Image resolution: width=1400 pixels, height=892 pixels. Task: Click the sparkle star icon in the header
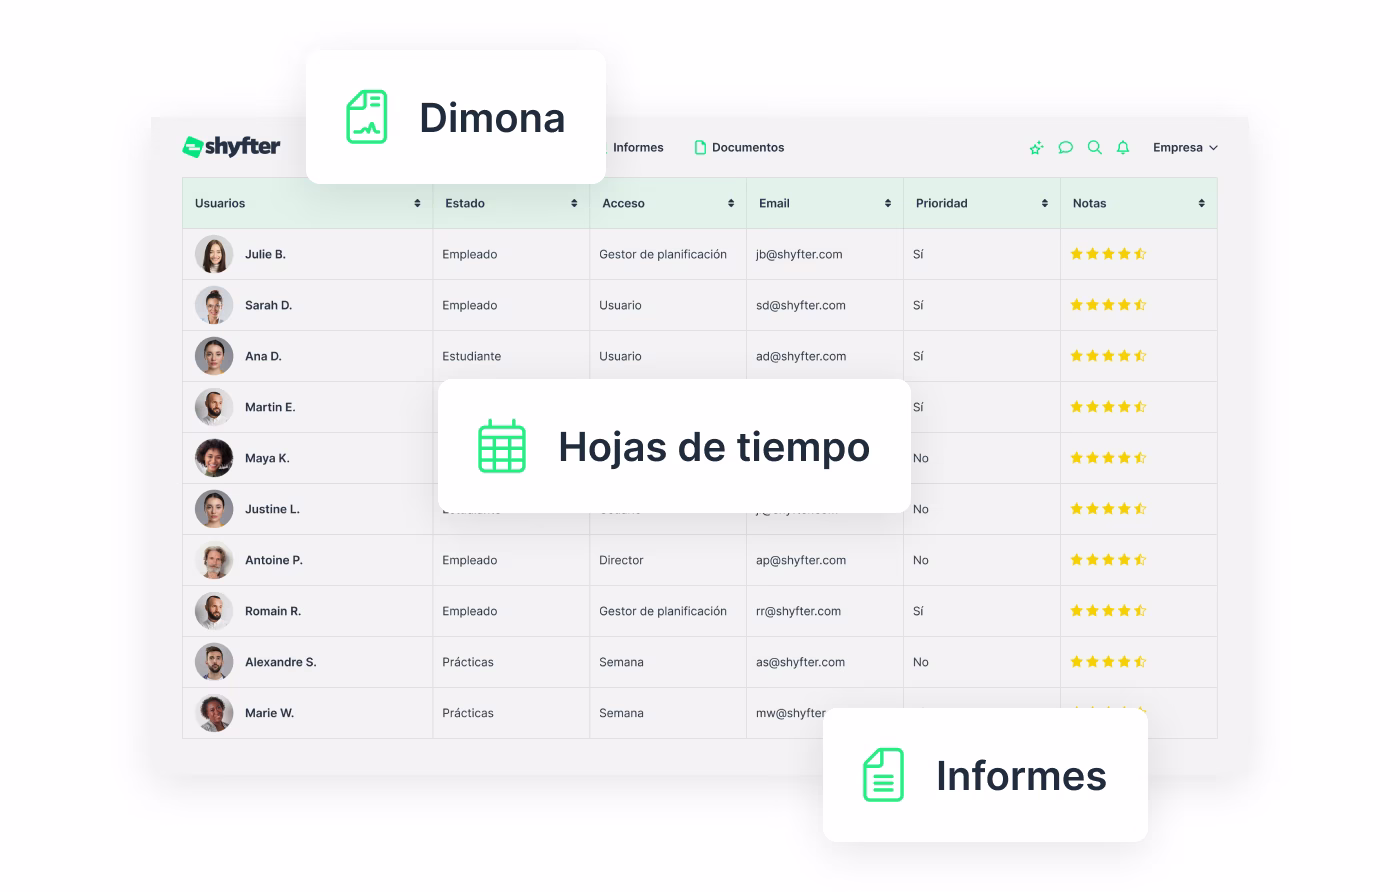pyautogui.click(x=1035, y=147)
